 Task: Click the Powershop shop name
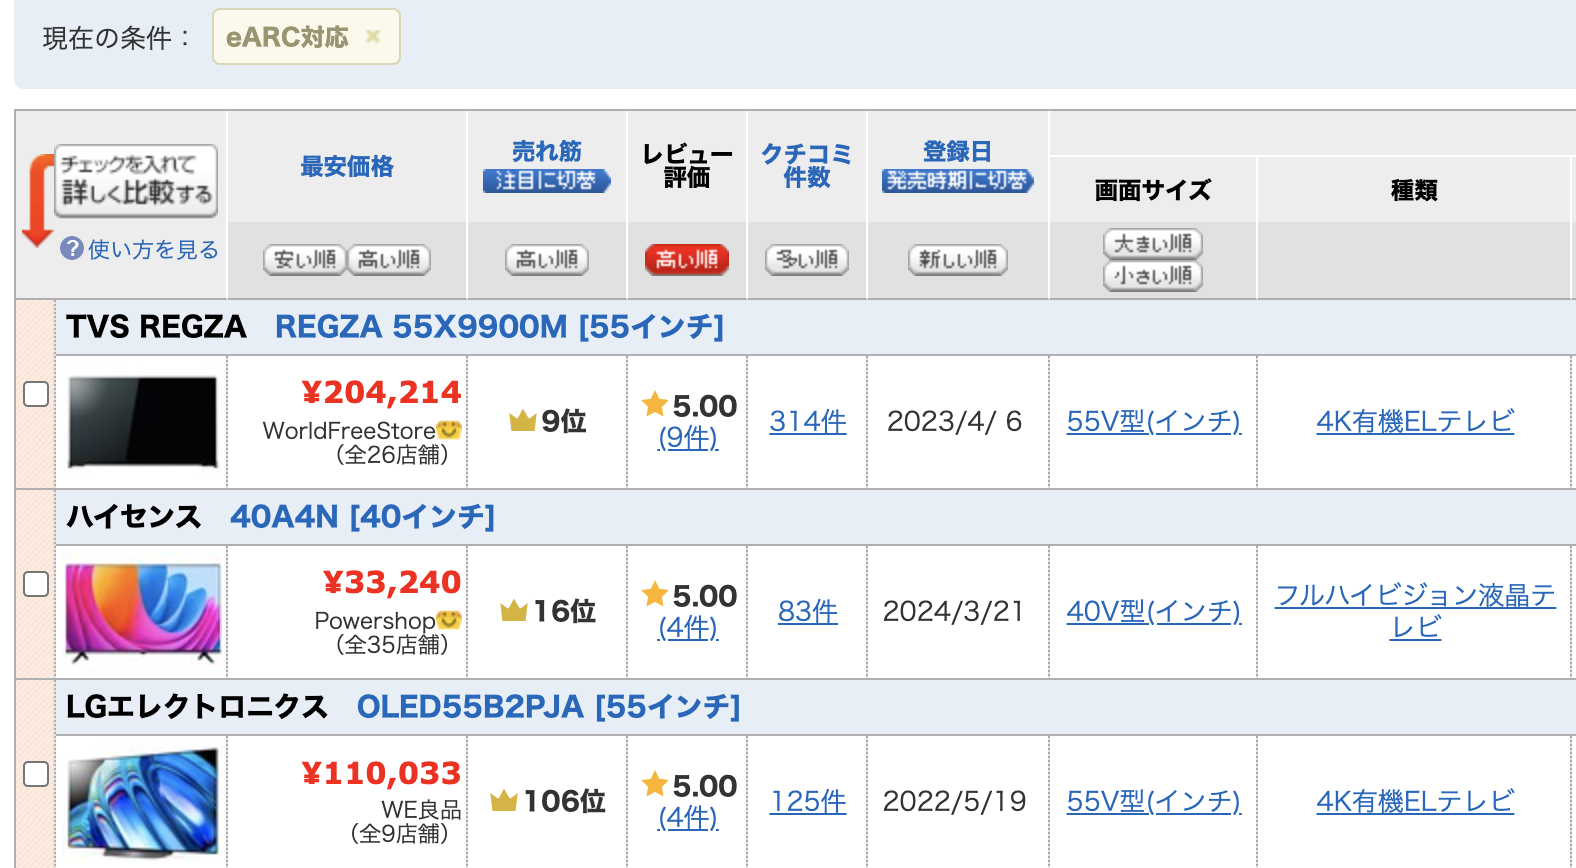pos(375,620)
